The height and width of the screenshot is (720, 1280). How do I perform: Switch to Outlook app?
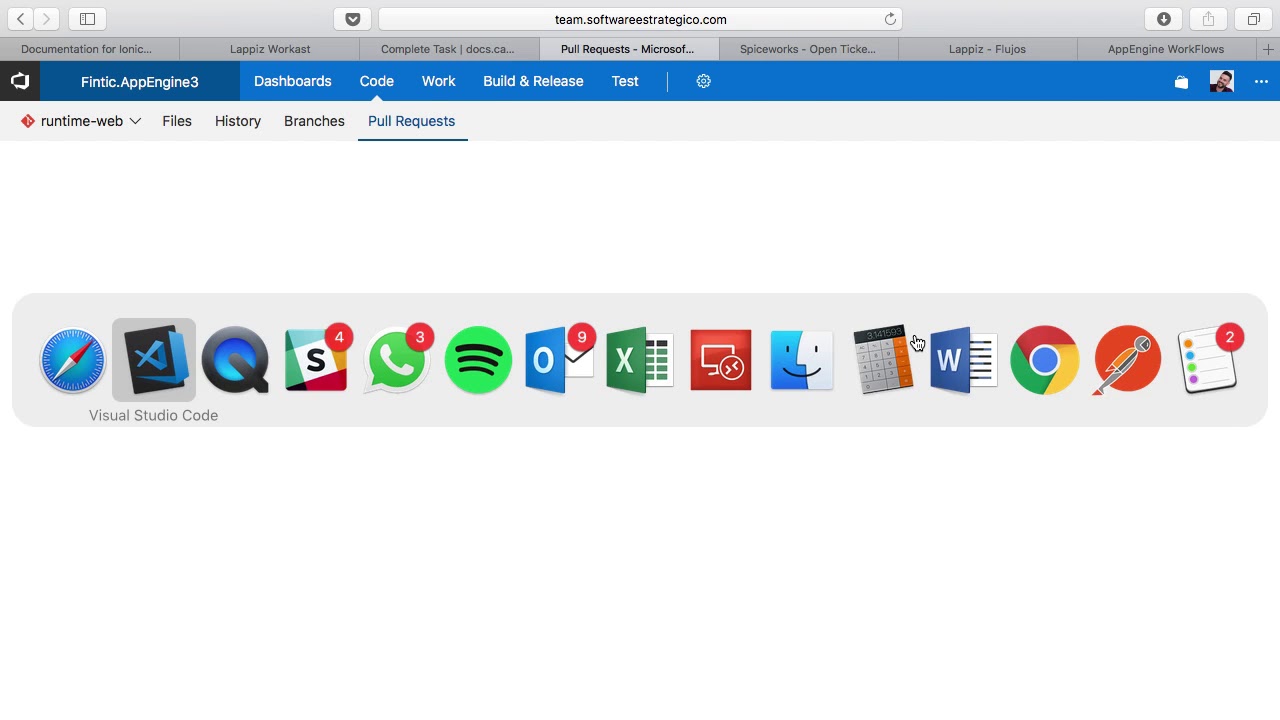pyautogui.click(x=559, y=360)
